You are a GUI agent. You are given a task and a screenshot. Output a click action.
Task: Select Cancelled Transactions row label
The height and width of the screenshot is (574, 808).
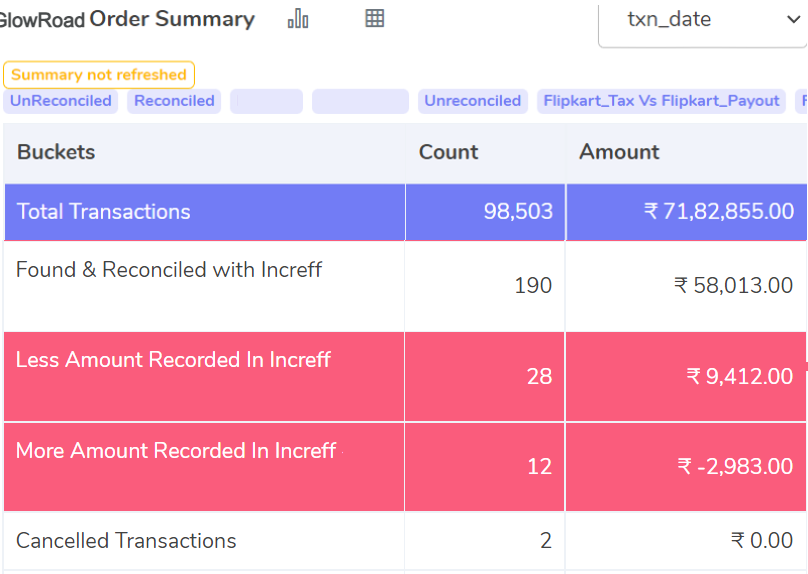[x=126, y=541]
